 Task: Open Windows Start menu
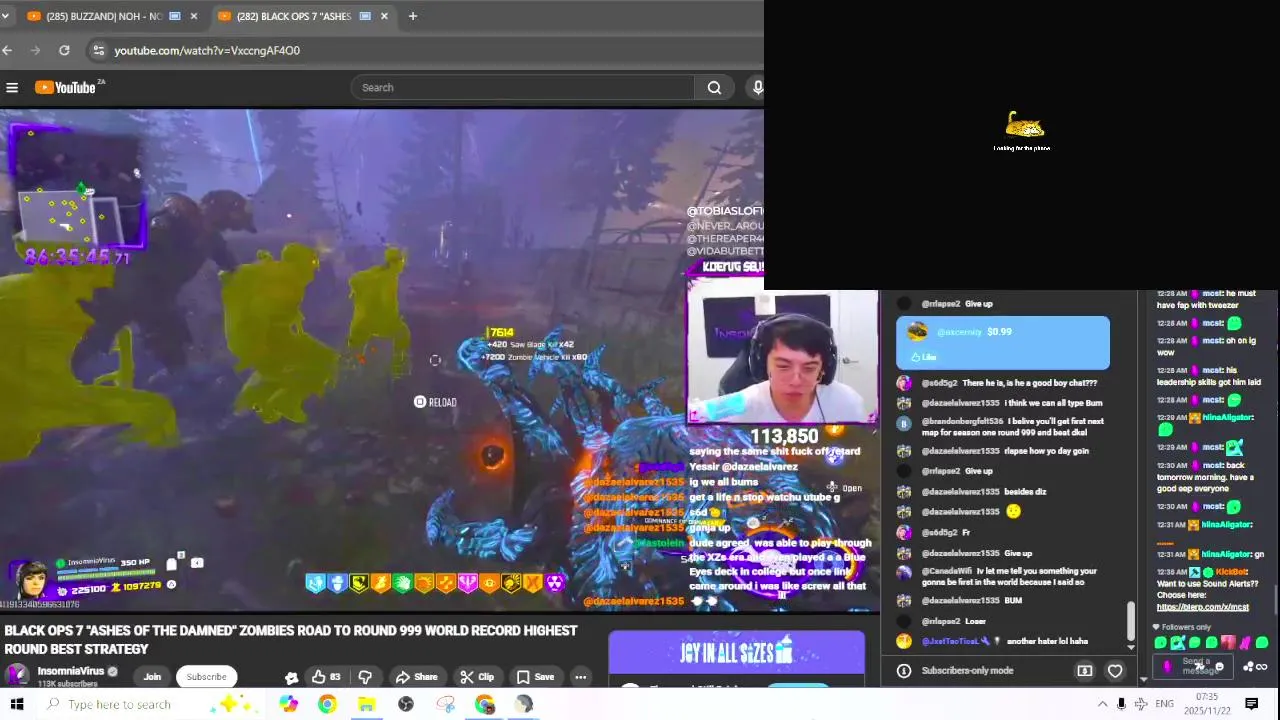pos(17,704)
